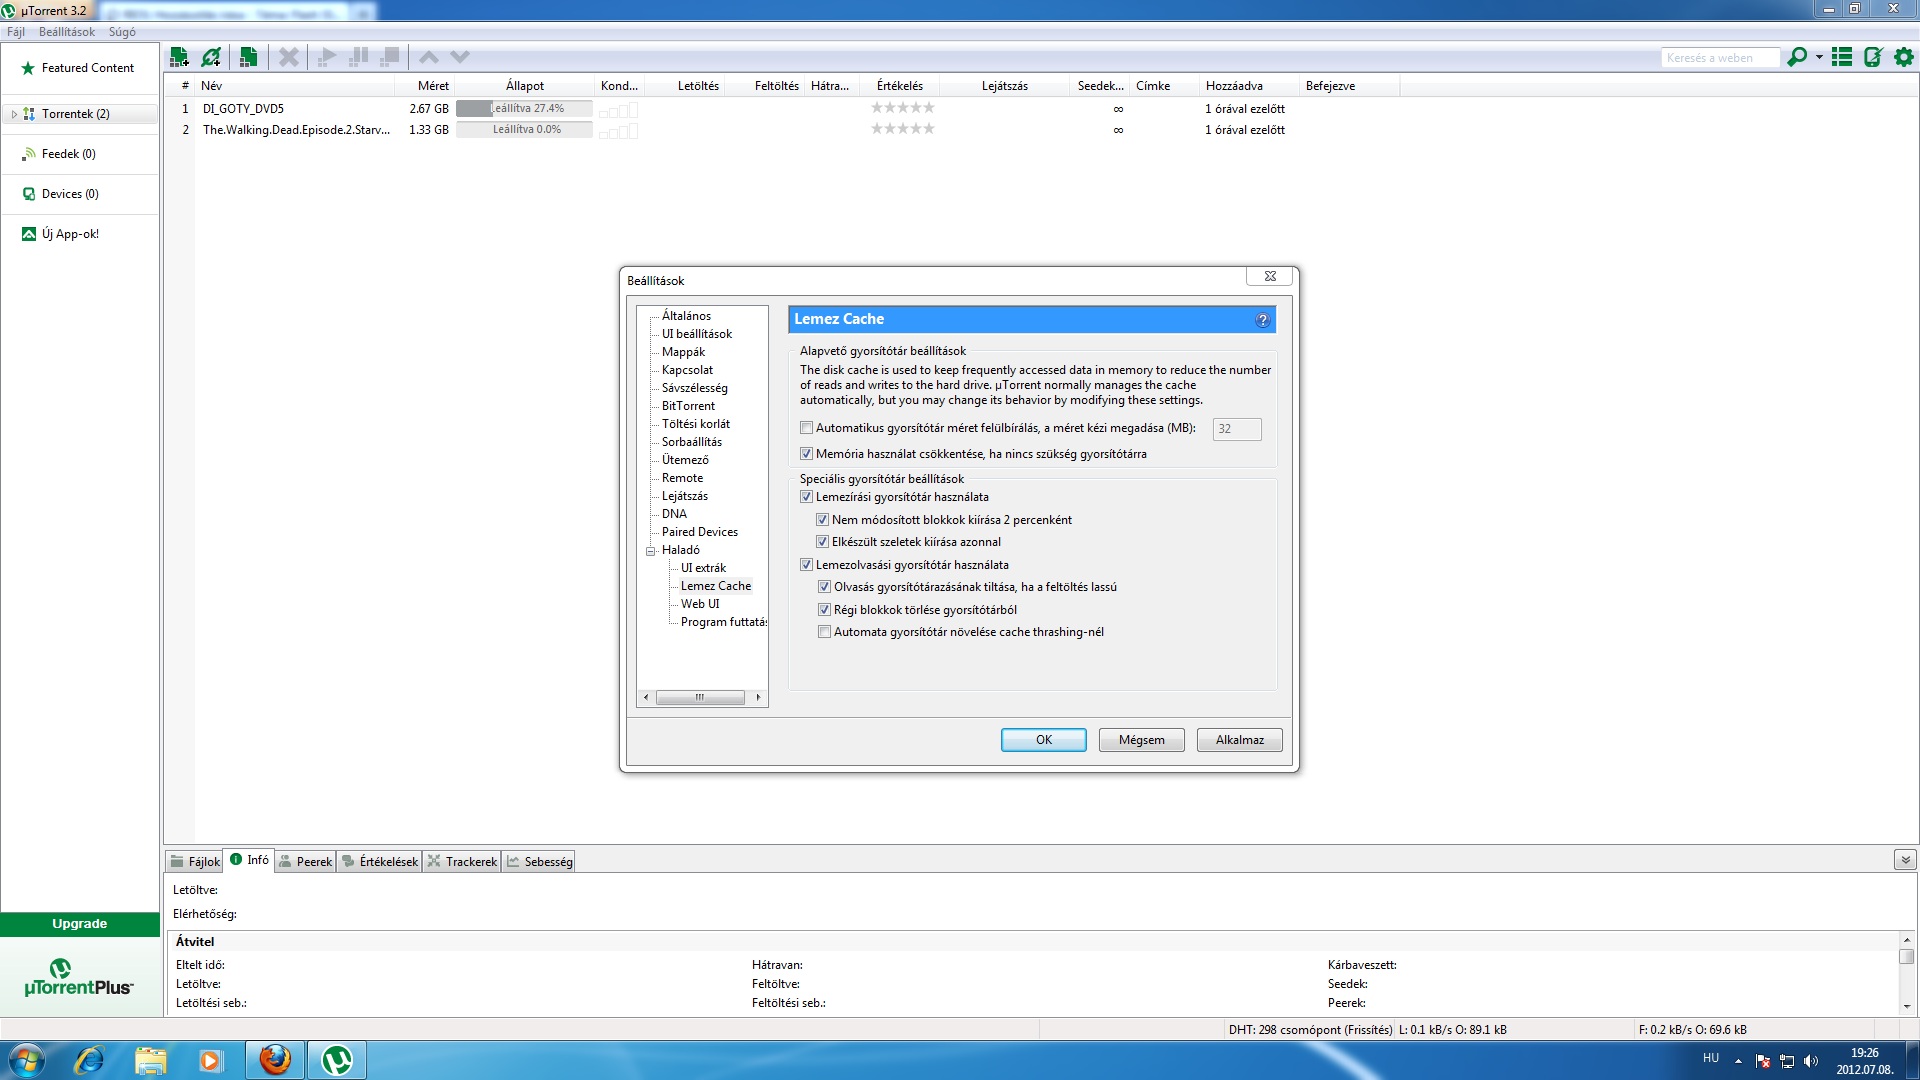1920x1080 pixels.
Task: Open search engine dropdown arrow
Action: click(x=1819, y=57)
